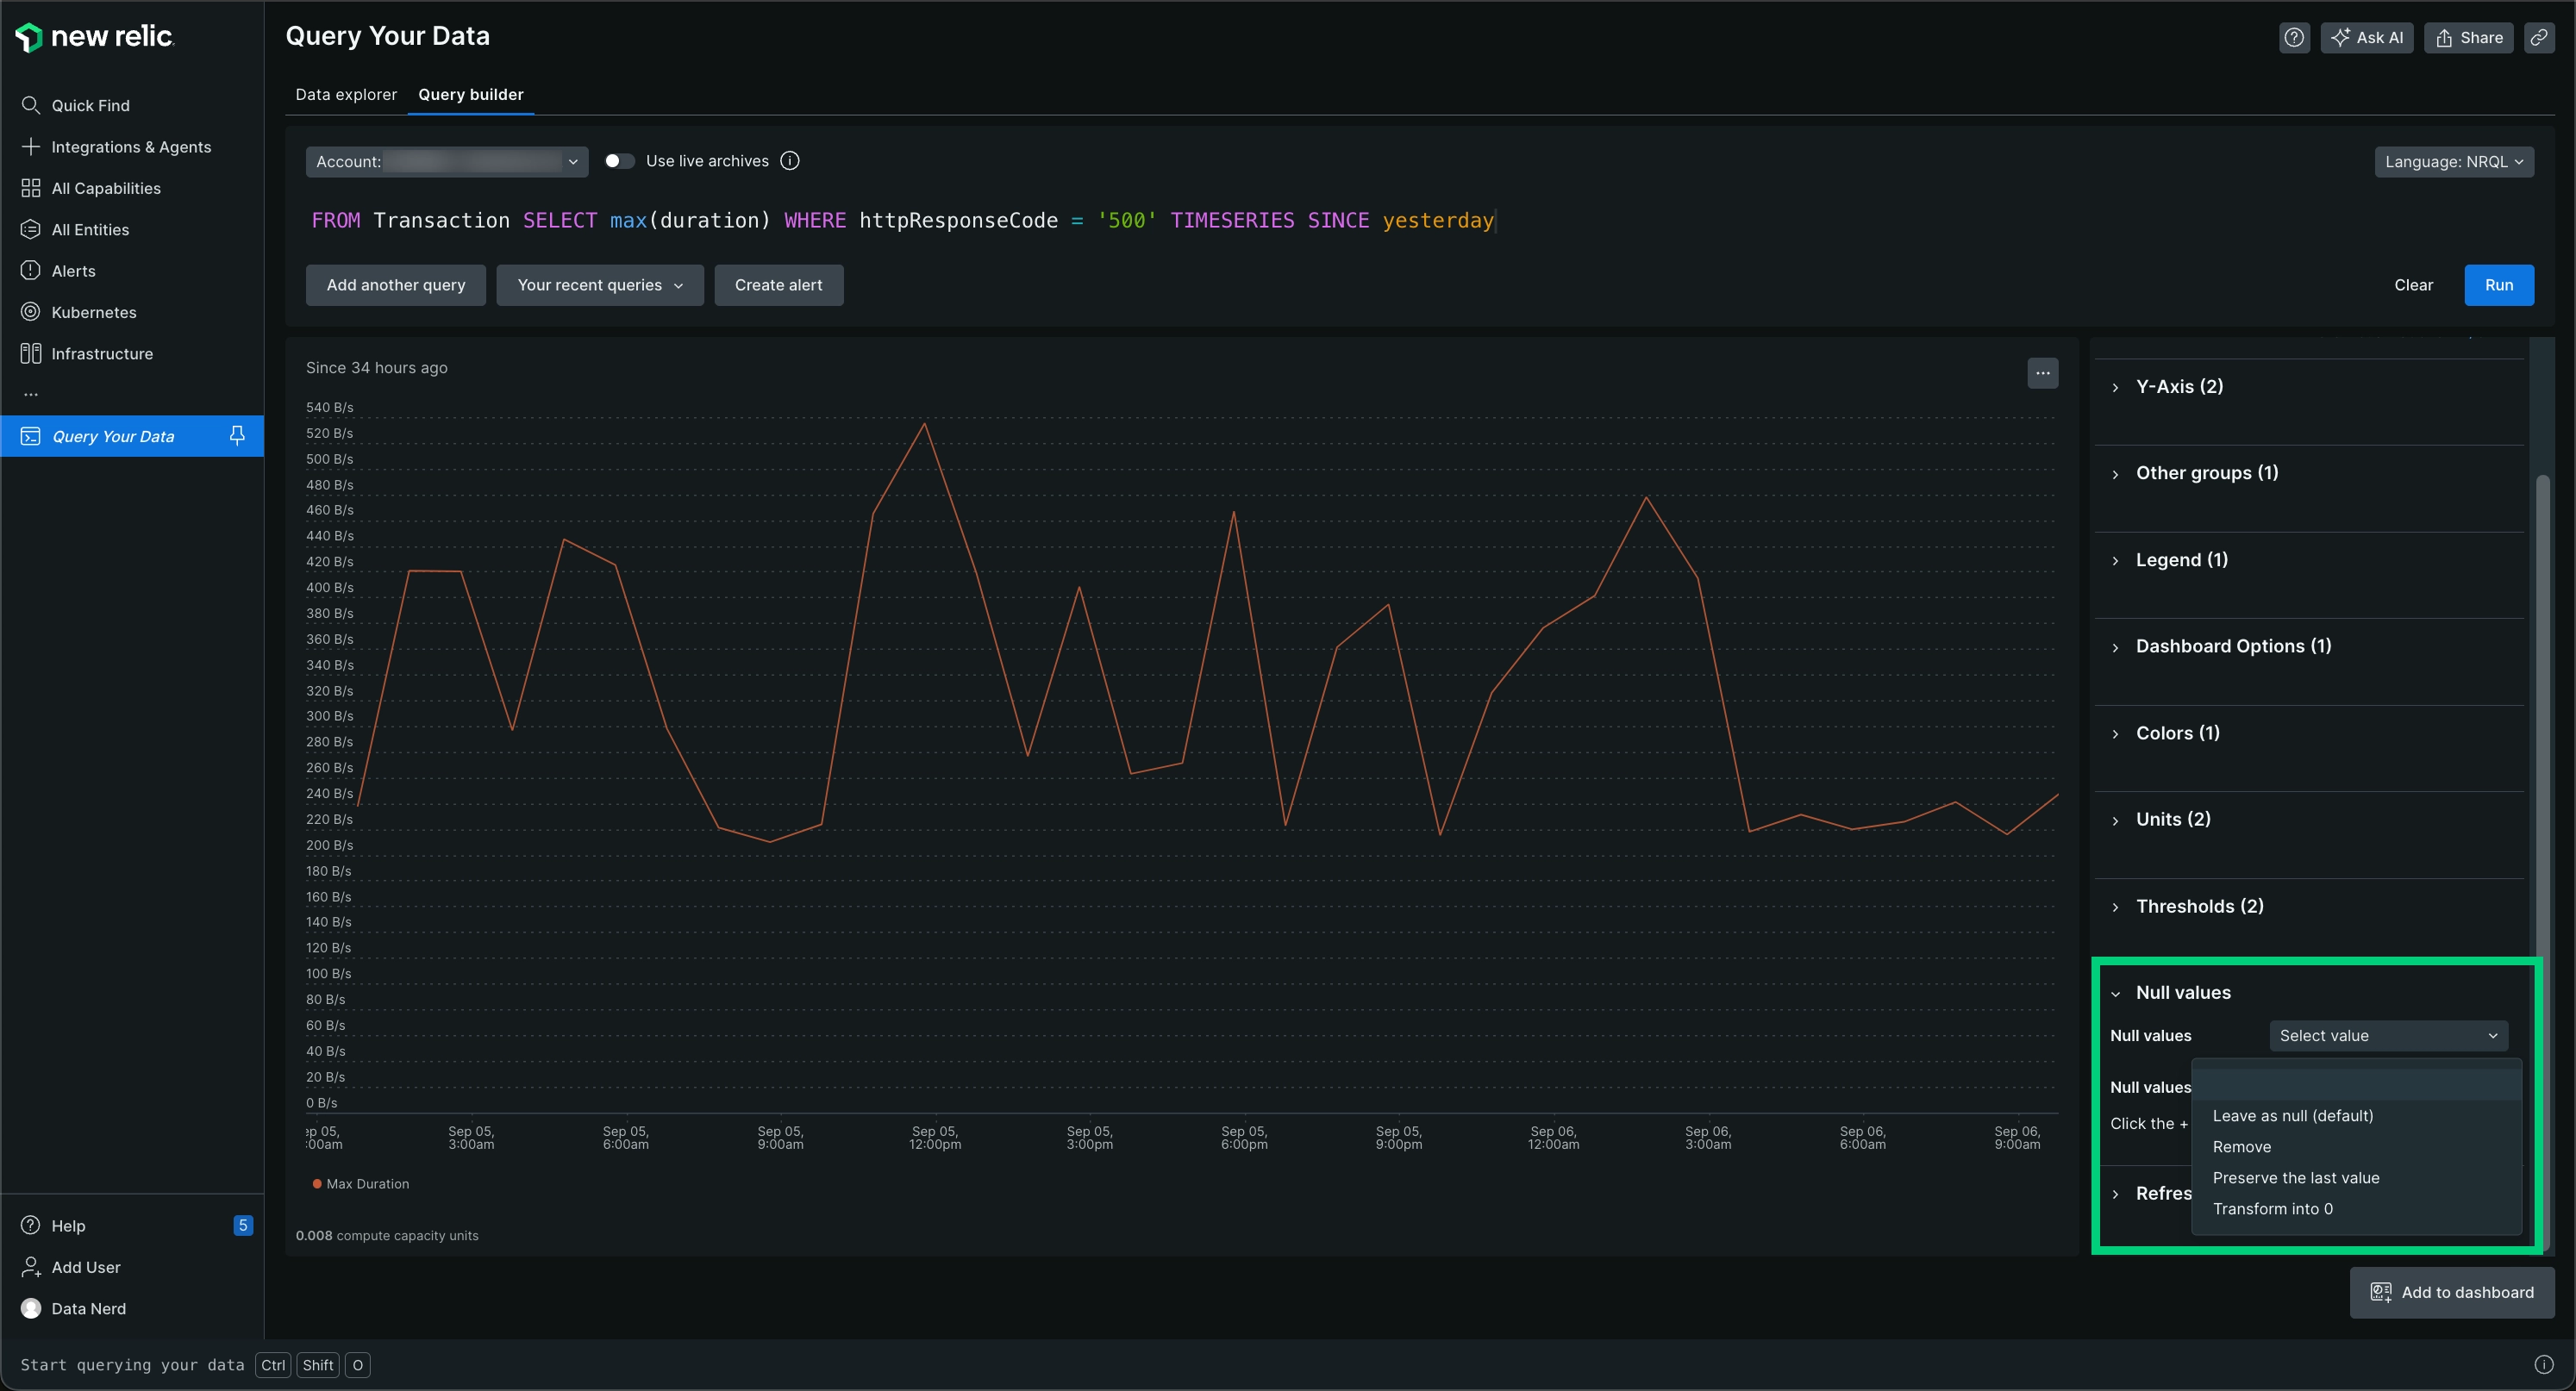This screenshot has width=2576, height=1391.
Task: Click info icon in bottom bar
Action: tap(2544, 1365)
